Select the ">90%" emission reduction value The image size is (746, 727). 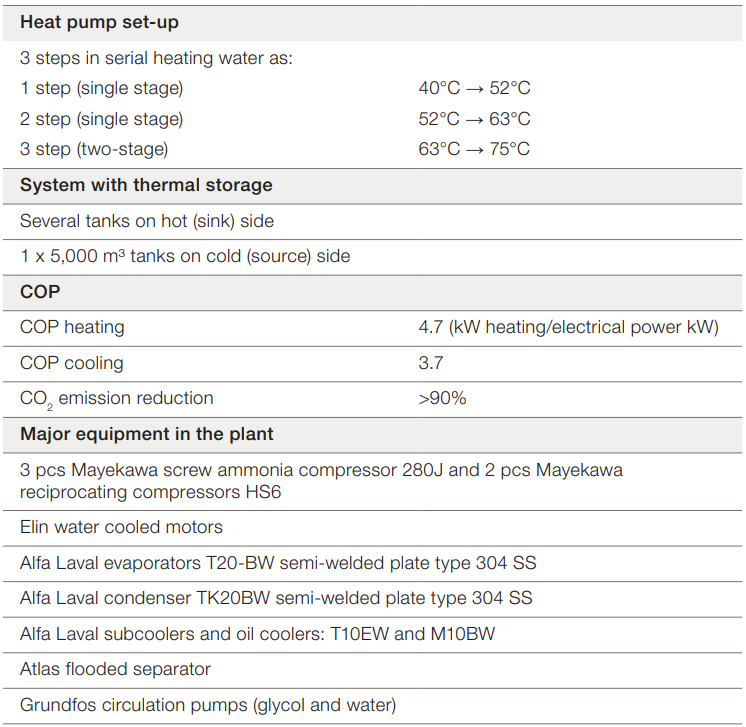coord(442,398)
